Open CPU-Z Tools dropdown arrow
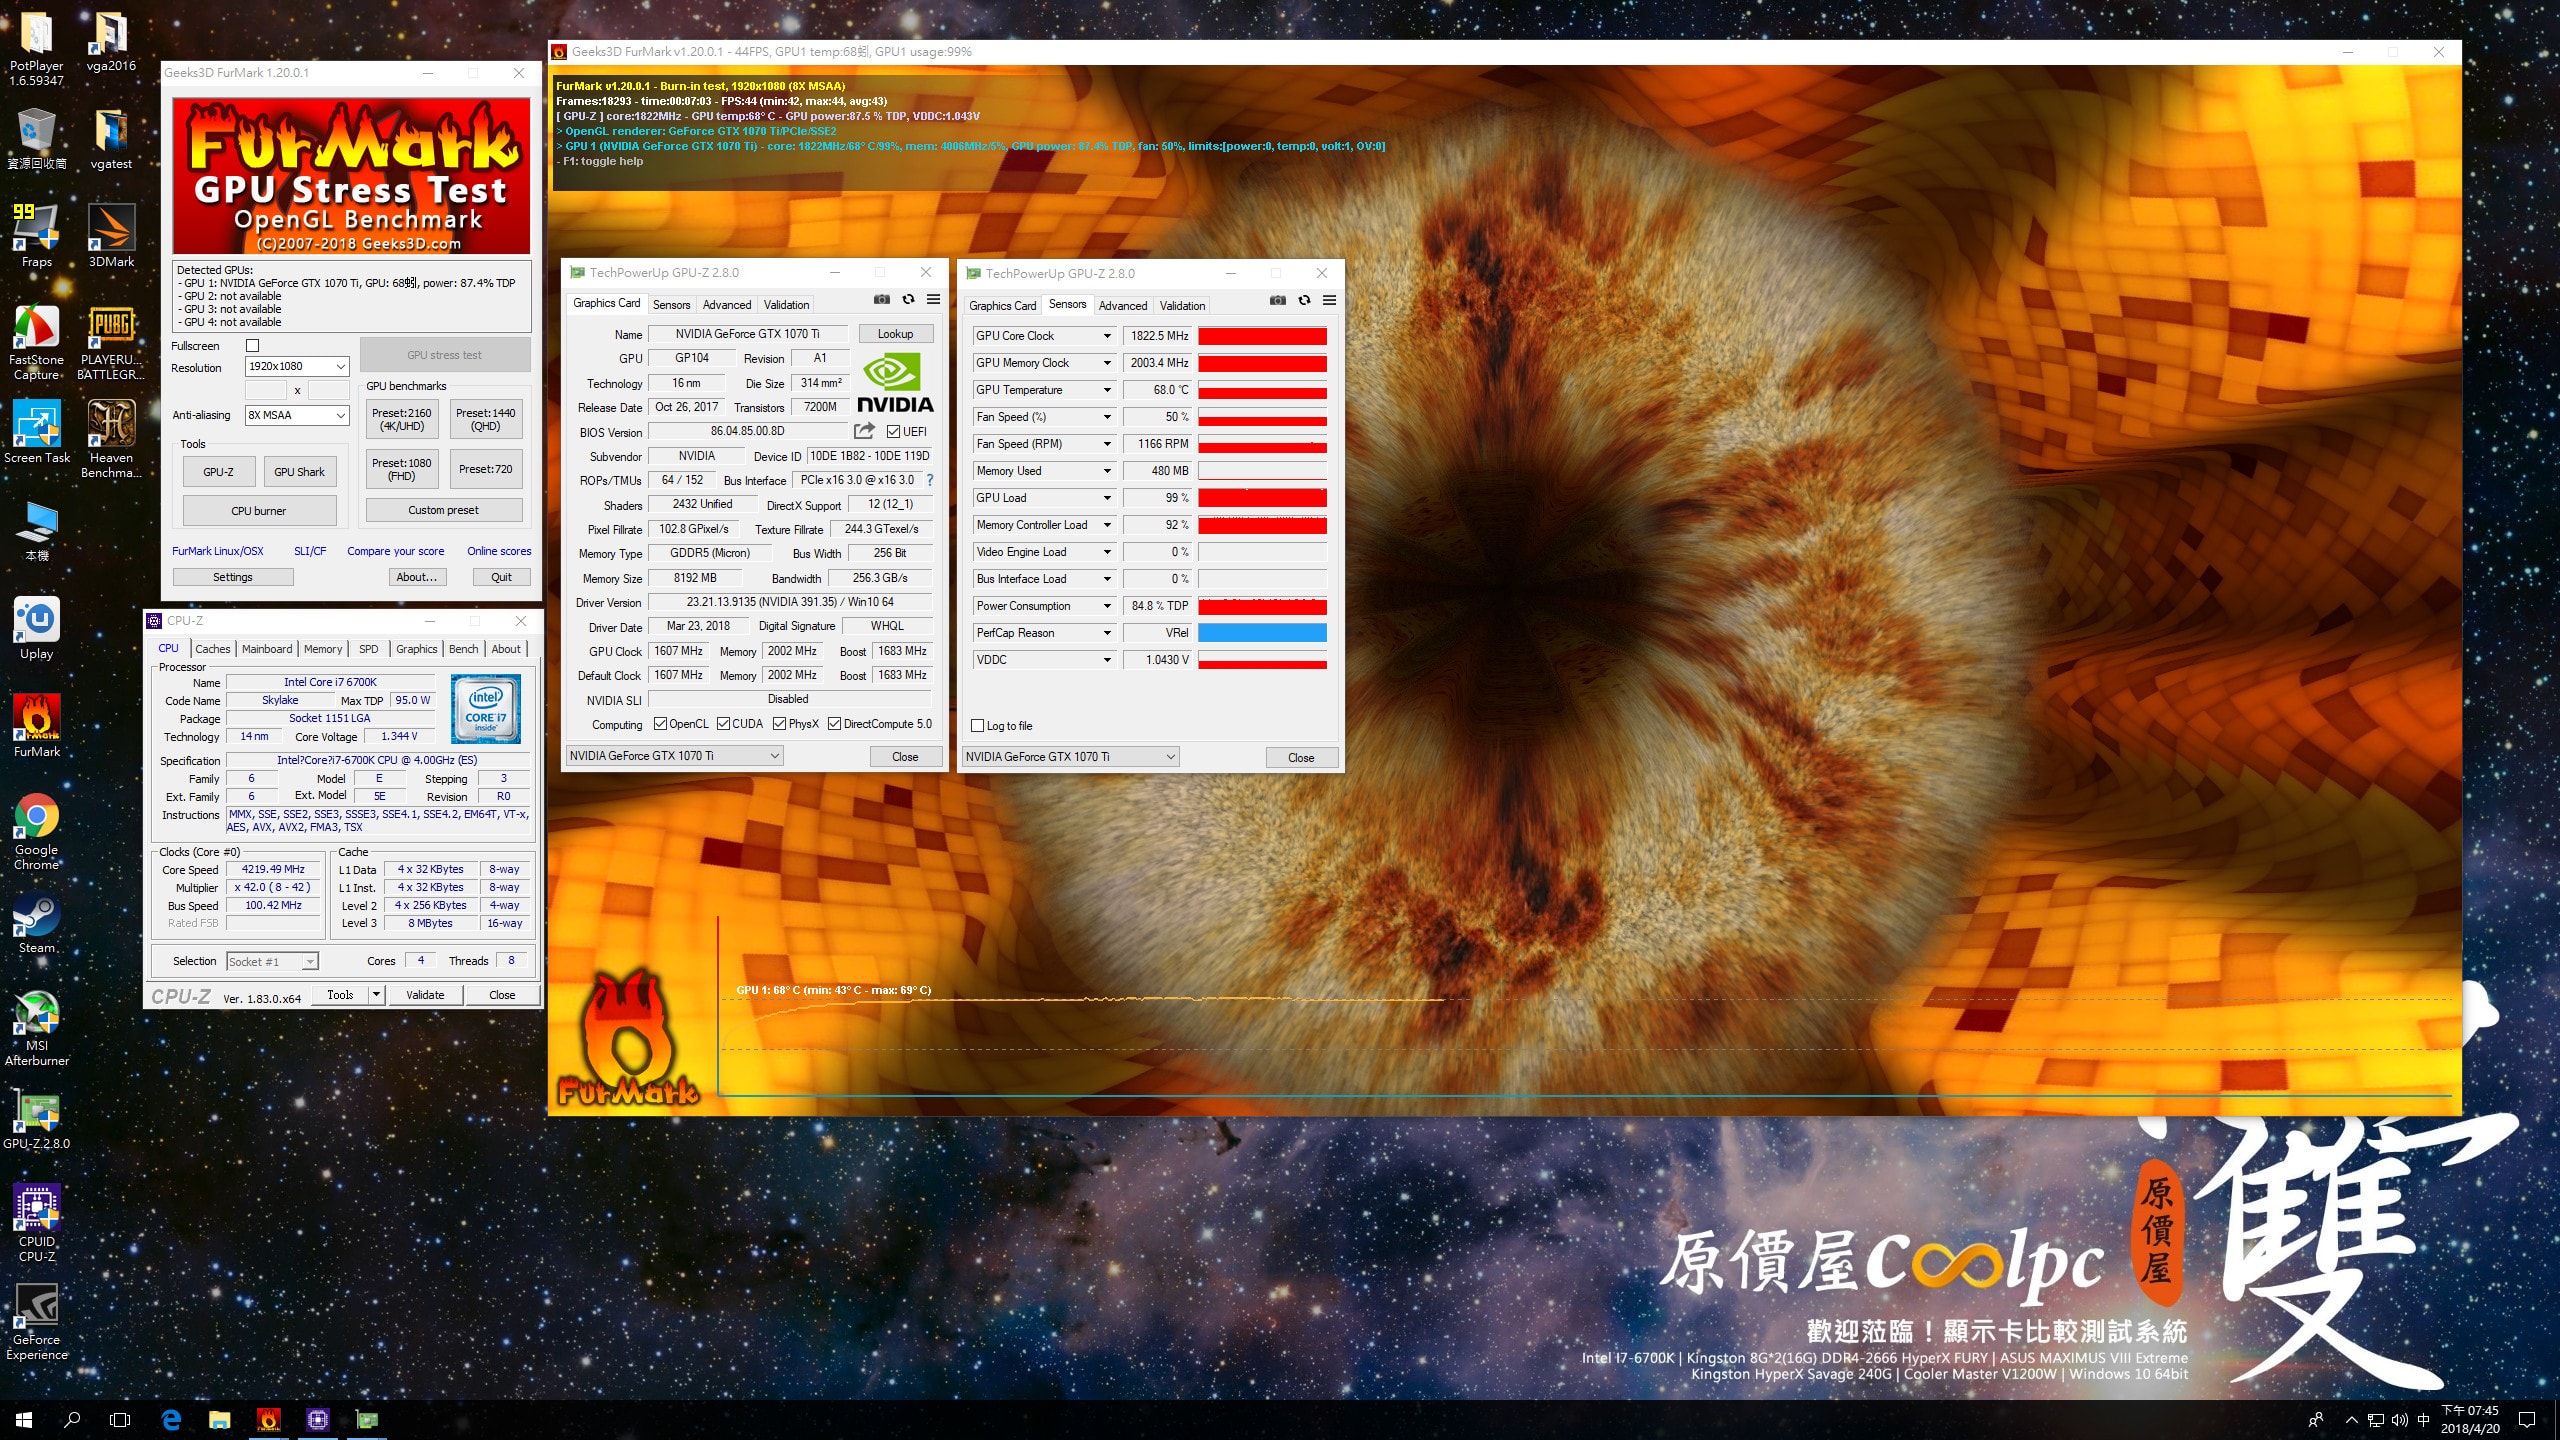Image resolution: width=2560 pixels, height=1440 pixels. click(376, 994)
